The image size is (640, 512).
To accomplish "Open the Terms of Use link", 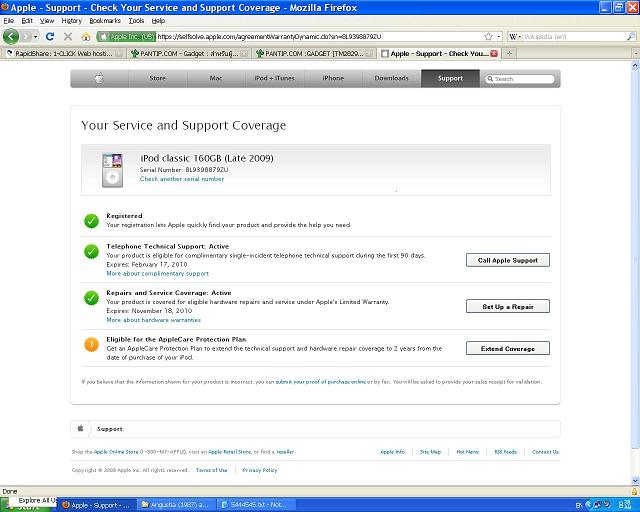I will (x=211, y=470).
